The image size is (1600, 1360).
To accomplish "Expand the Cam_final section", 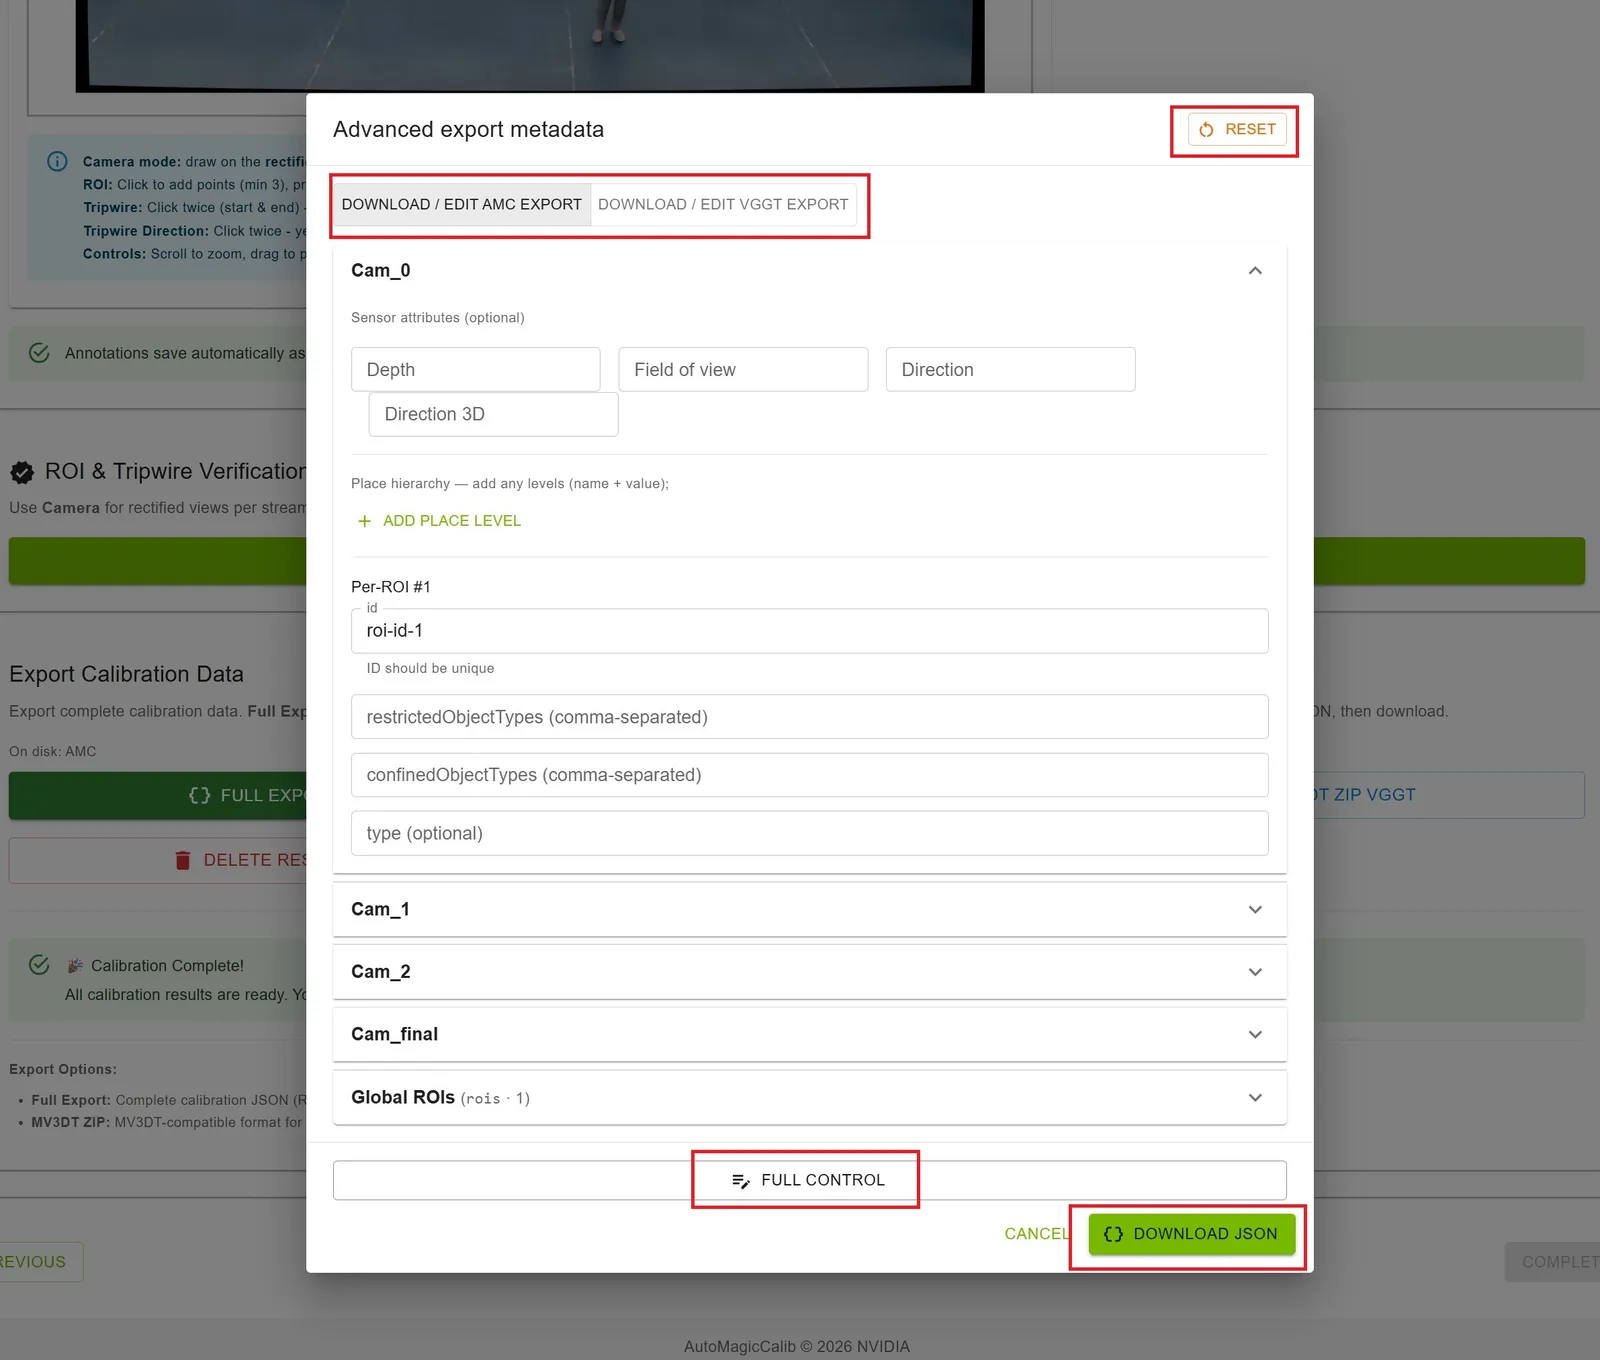I will click(x=809, y=1034).
